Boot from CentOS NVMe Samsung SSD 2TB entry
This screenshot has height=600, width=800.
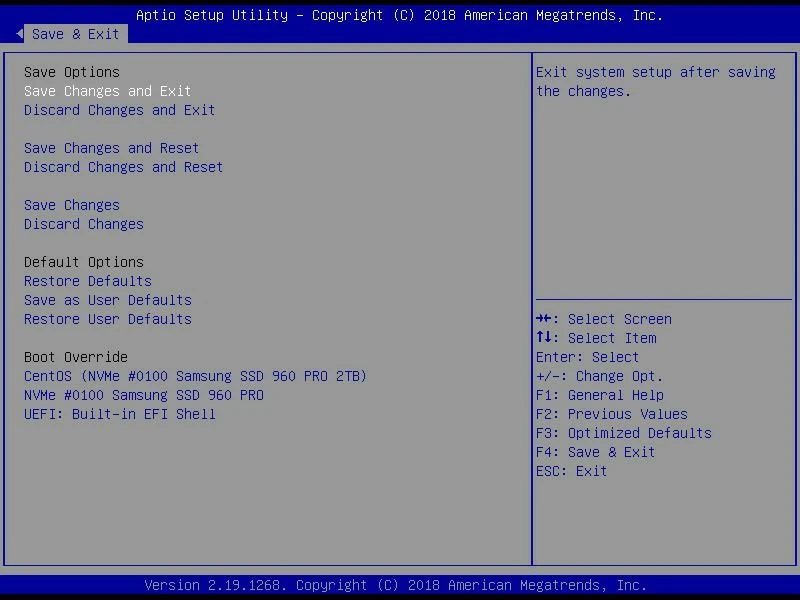pyautogui.click(x=195, y=376)
